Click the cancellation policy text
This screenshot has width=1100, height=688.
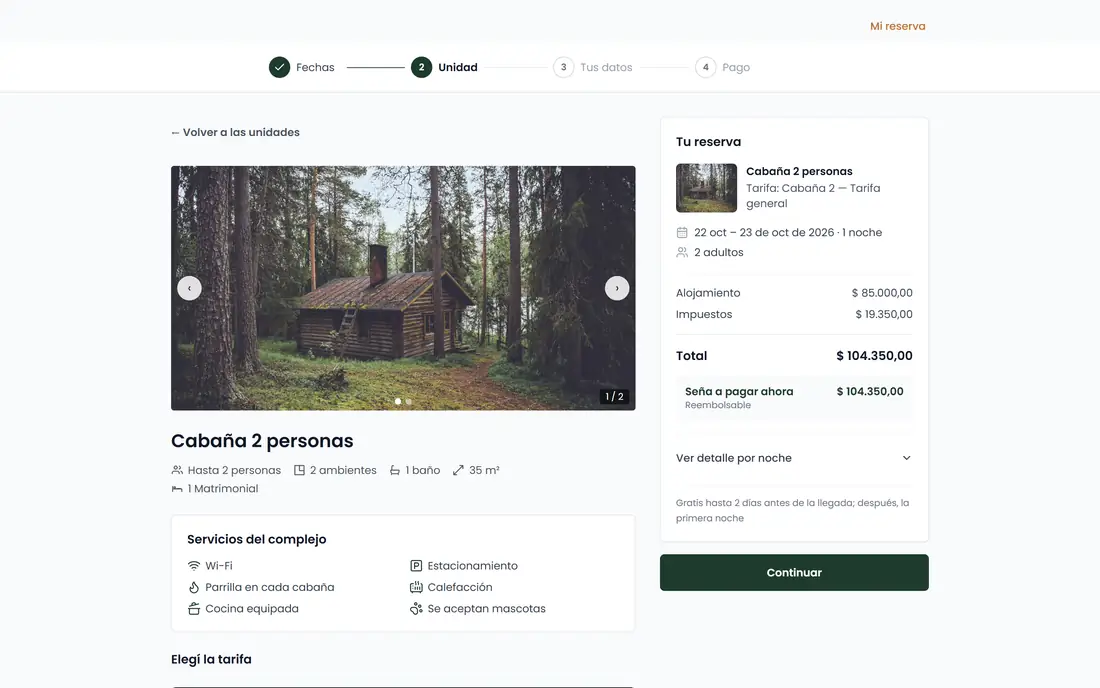(x=793, y=511)
